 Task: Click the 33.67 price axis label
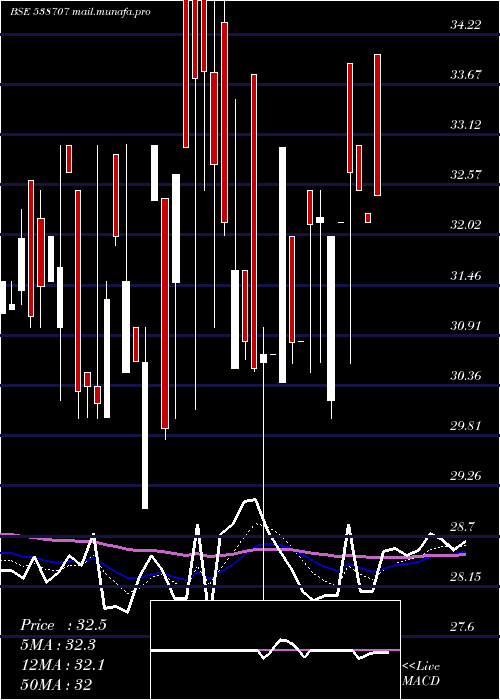click(x=466, y=75)
